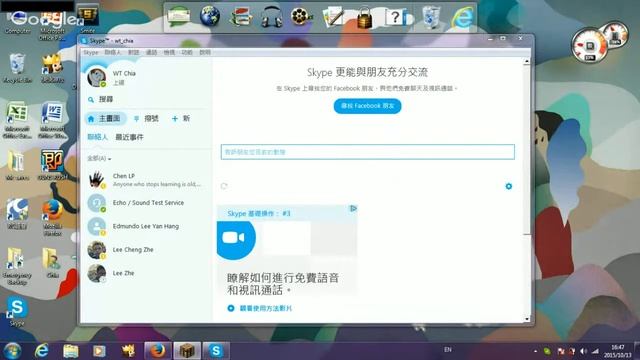Open the Recycle Bin desktop icon
Viewport: 640px width, 360px height.
pos(17,68)
